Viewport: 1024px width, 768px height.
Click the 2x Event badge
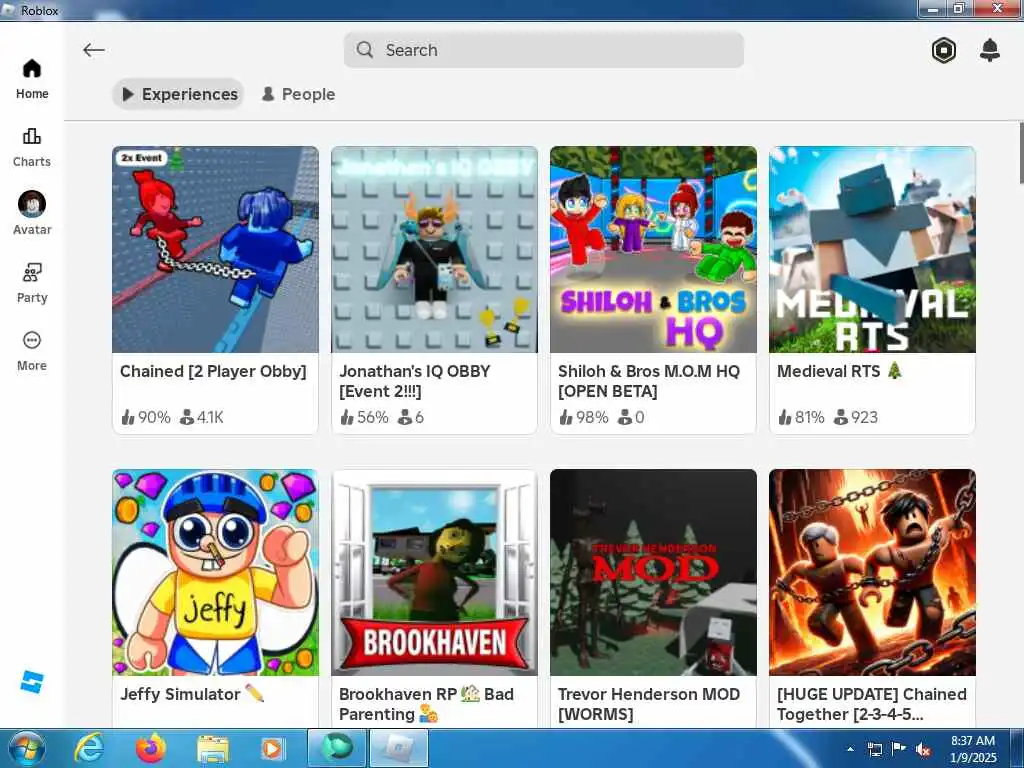142,157
